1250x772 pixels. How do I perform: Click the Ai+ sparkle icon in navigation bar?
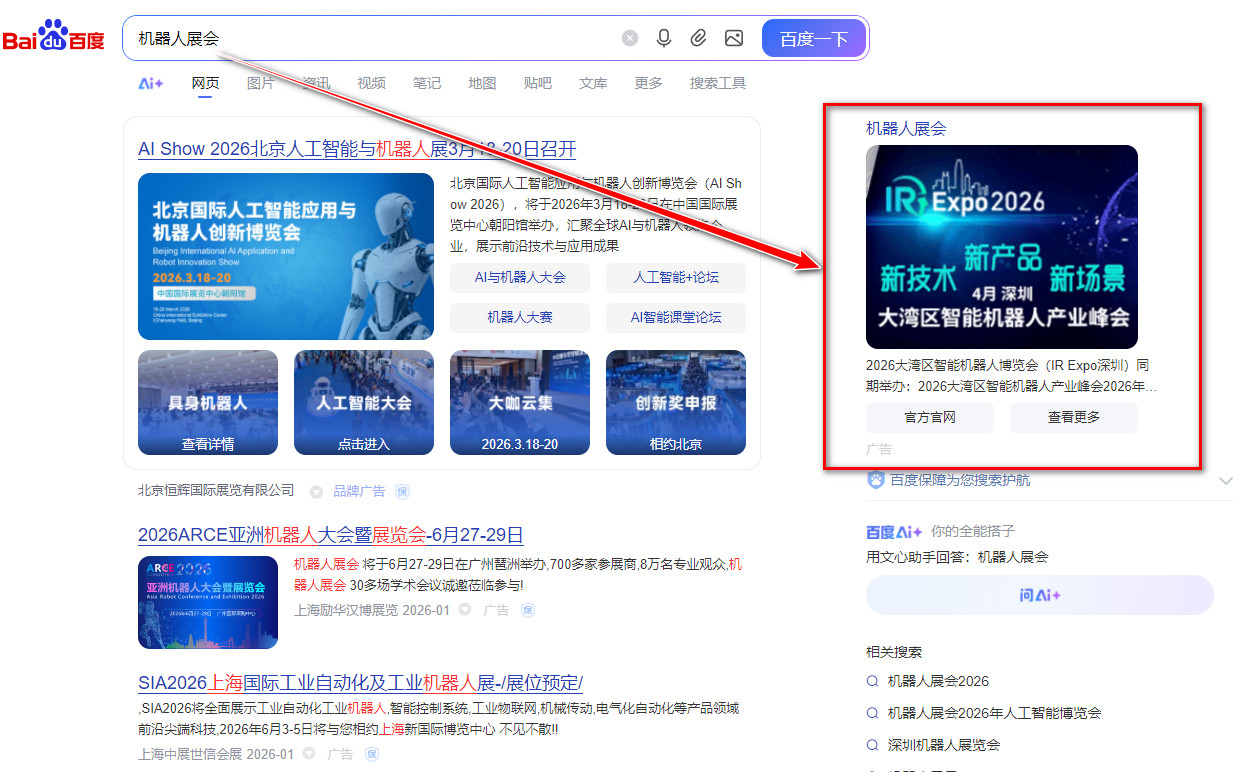click(150, 84)
